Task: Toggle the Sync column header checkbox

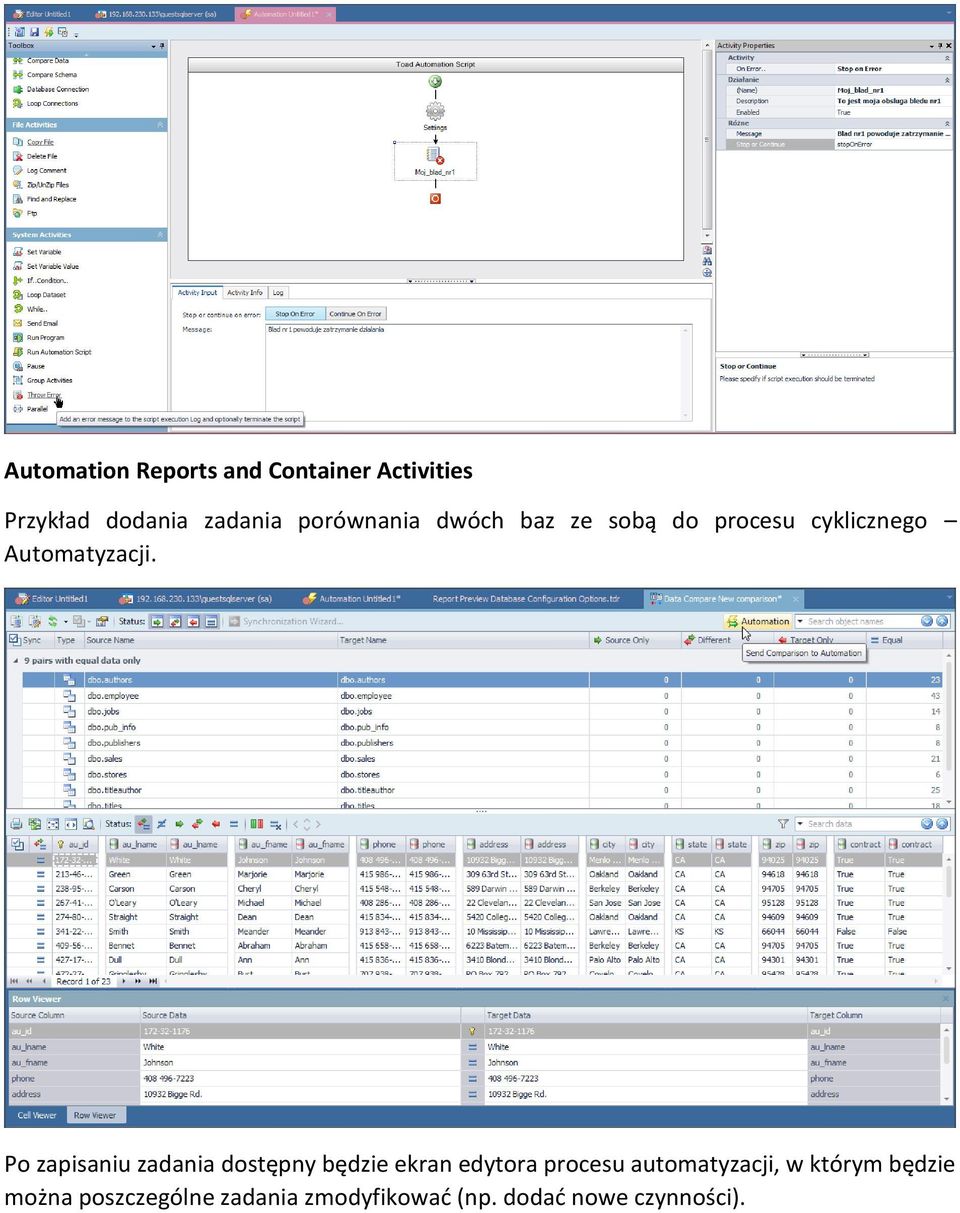Action: [x=14, y=640]
